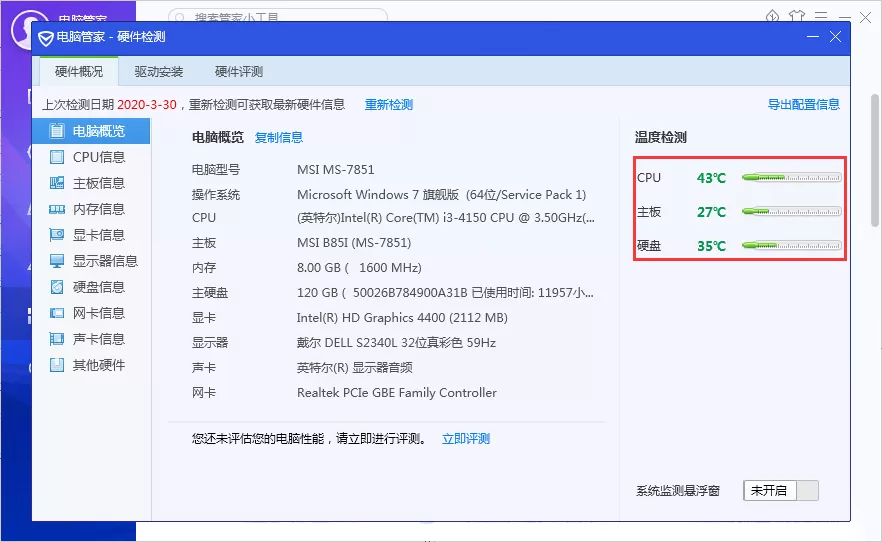The image size is (882, 542).
Task: Open the 其他硬件 other hardware icon
Action: 57,365
